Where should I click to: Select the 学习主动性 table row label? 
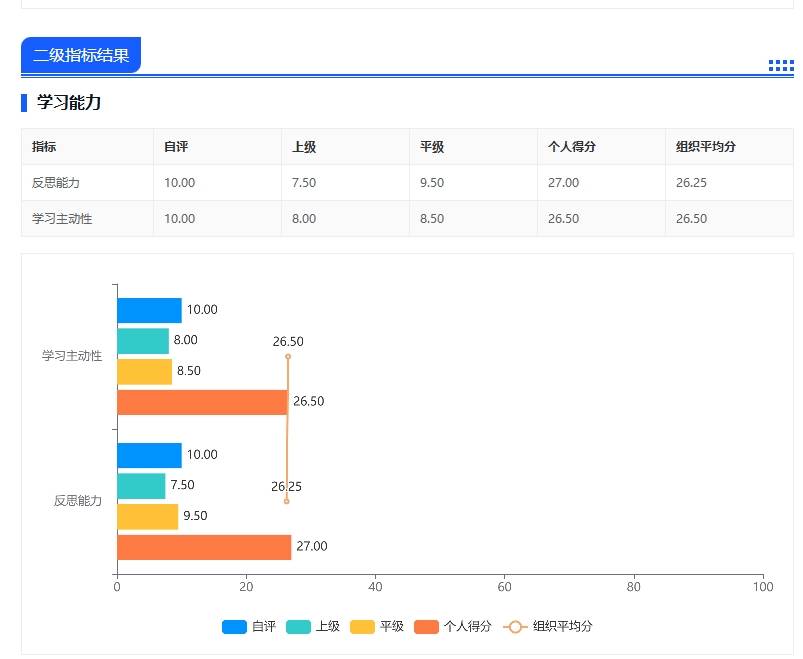(x=62, y=219)
